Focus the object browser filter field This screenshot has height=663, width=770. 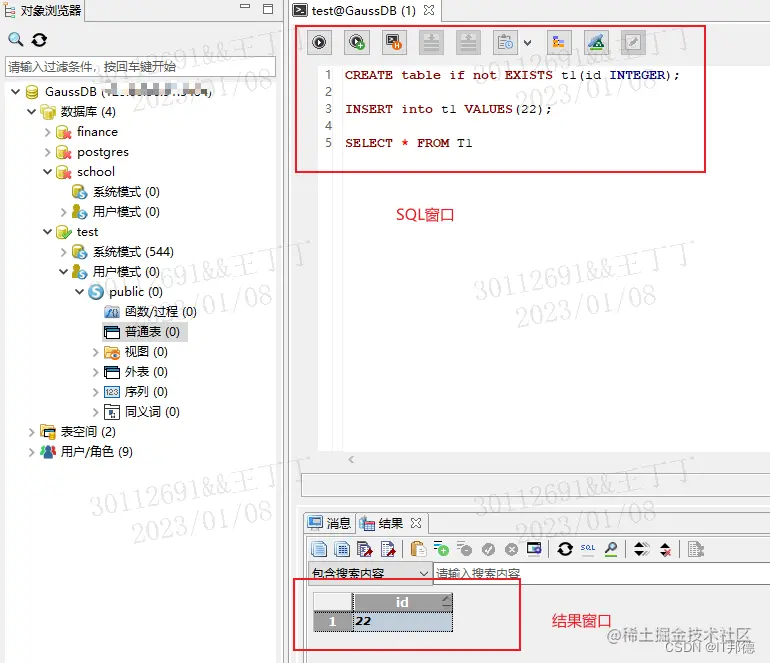[x=140, y=66]
